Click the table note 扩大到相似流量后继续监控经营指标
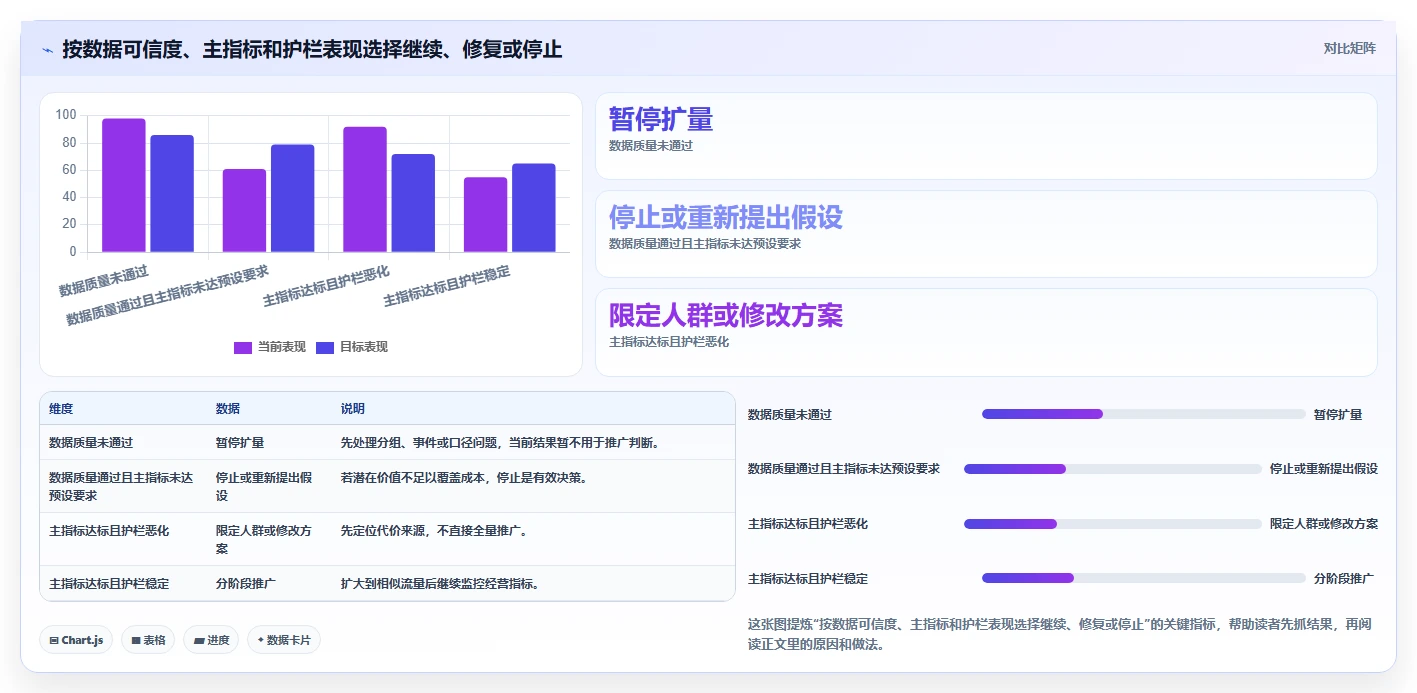Viewport: 1417px width, 693px height. (x=440, y=583)
